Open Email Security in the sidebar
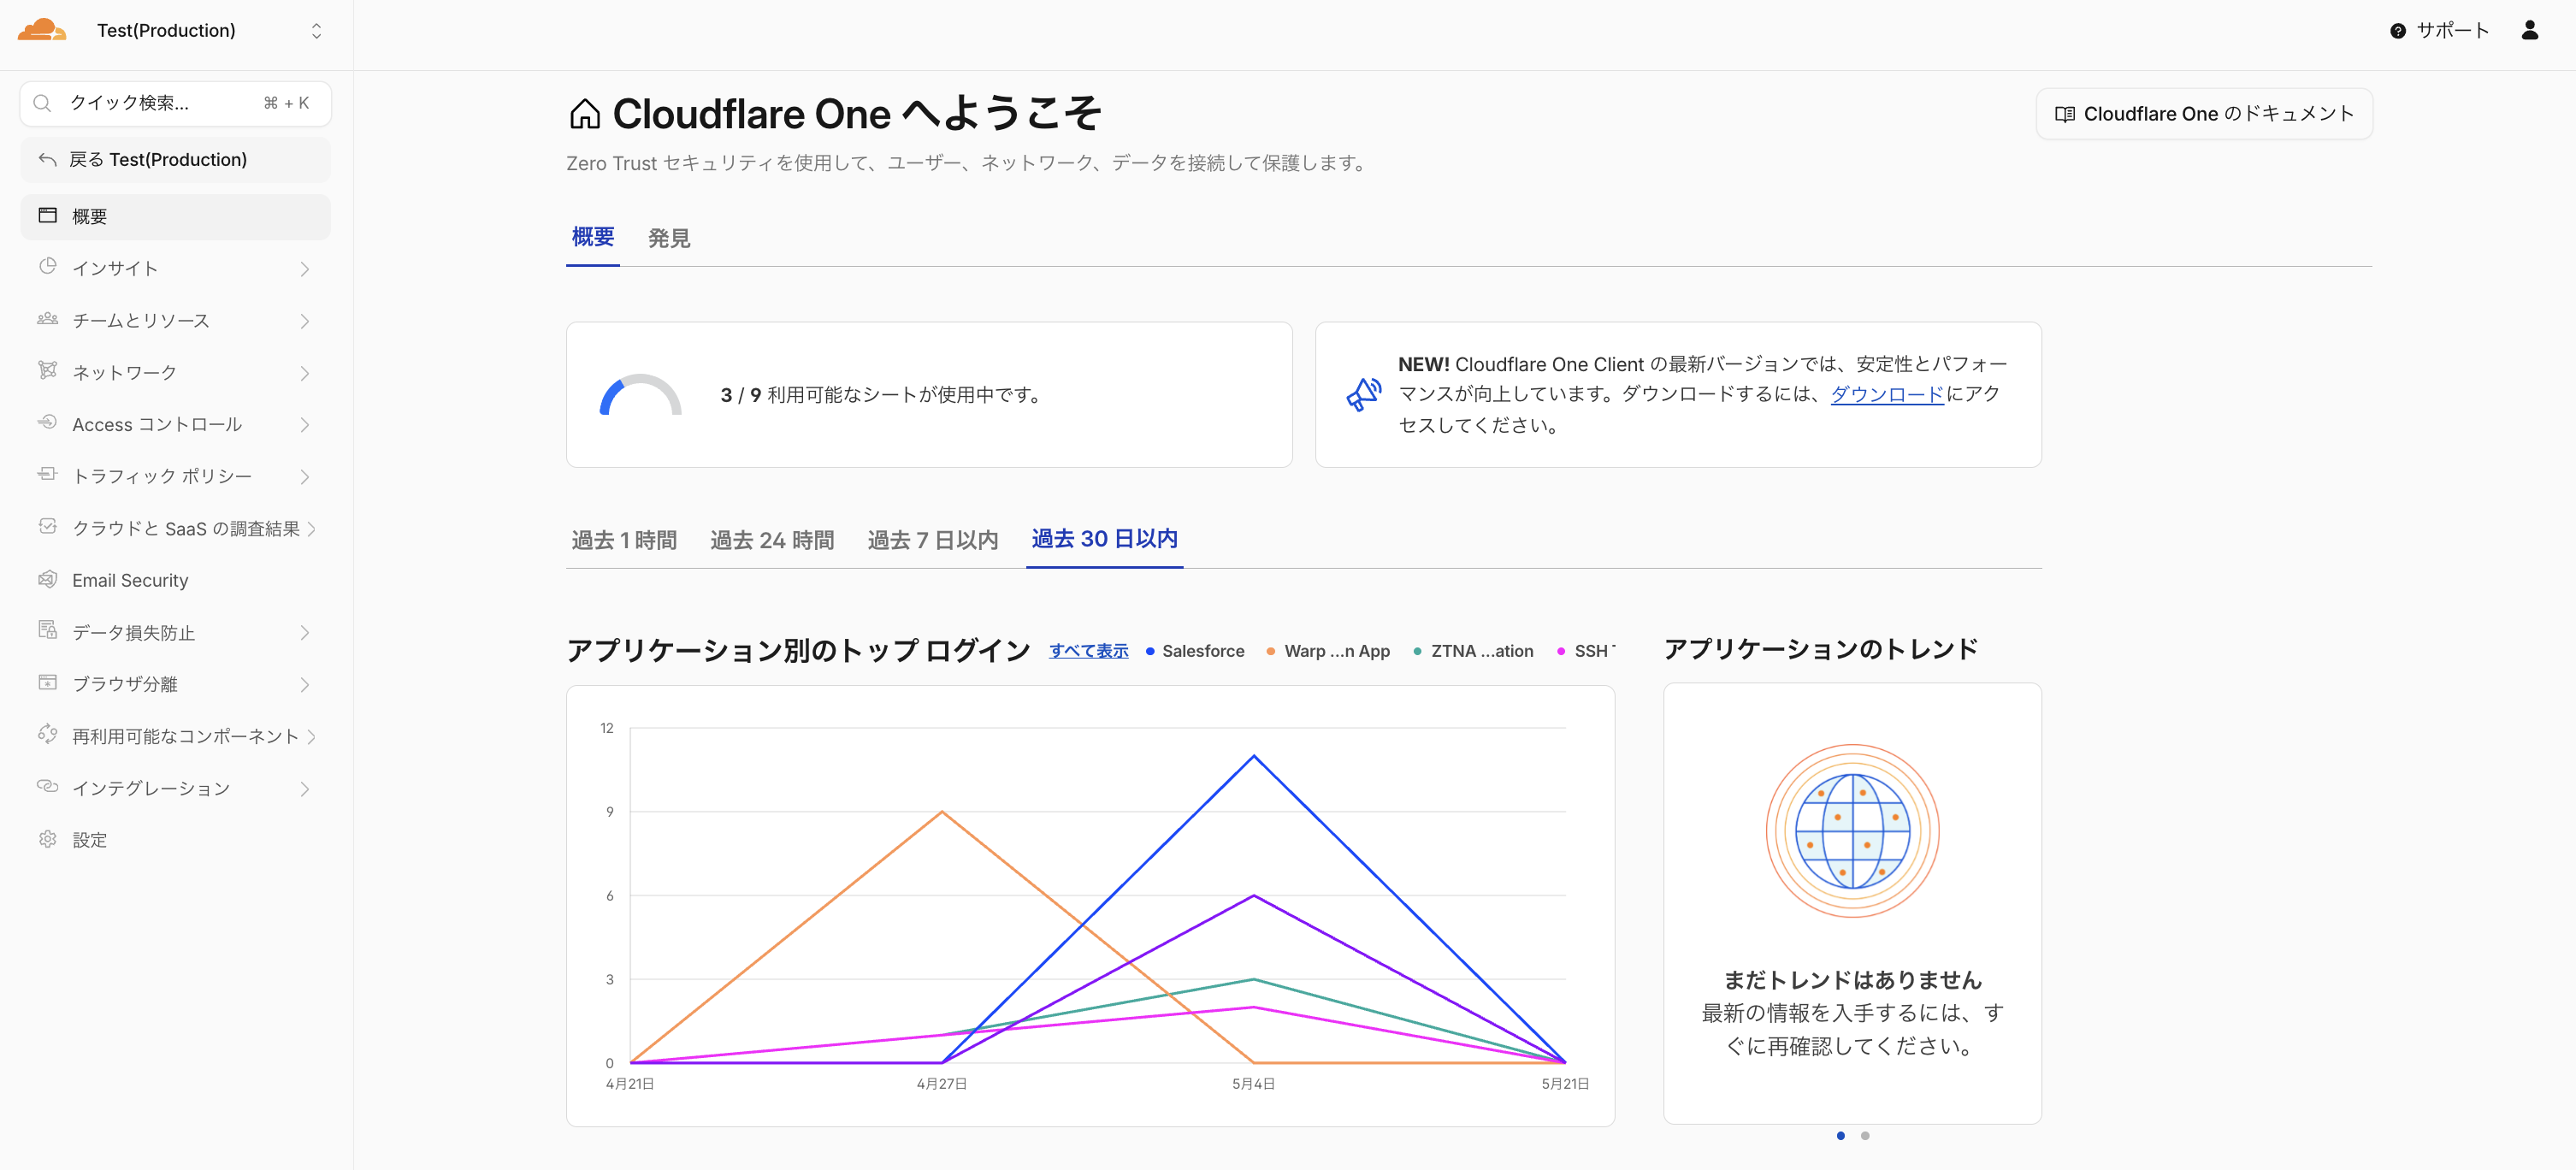Screen dimensions: 2576x1170 [x=176, y=580]
